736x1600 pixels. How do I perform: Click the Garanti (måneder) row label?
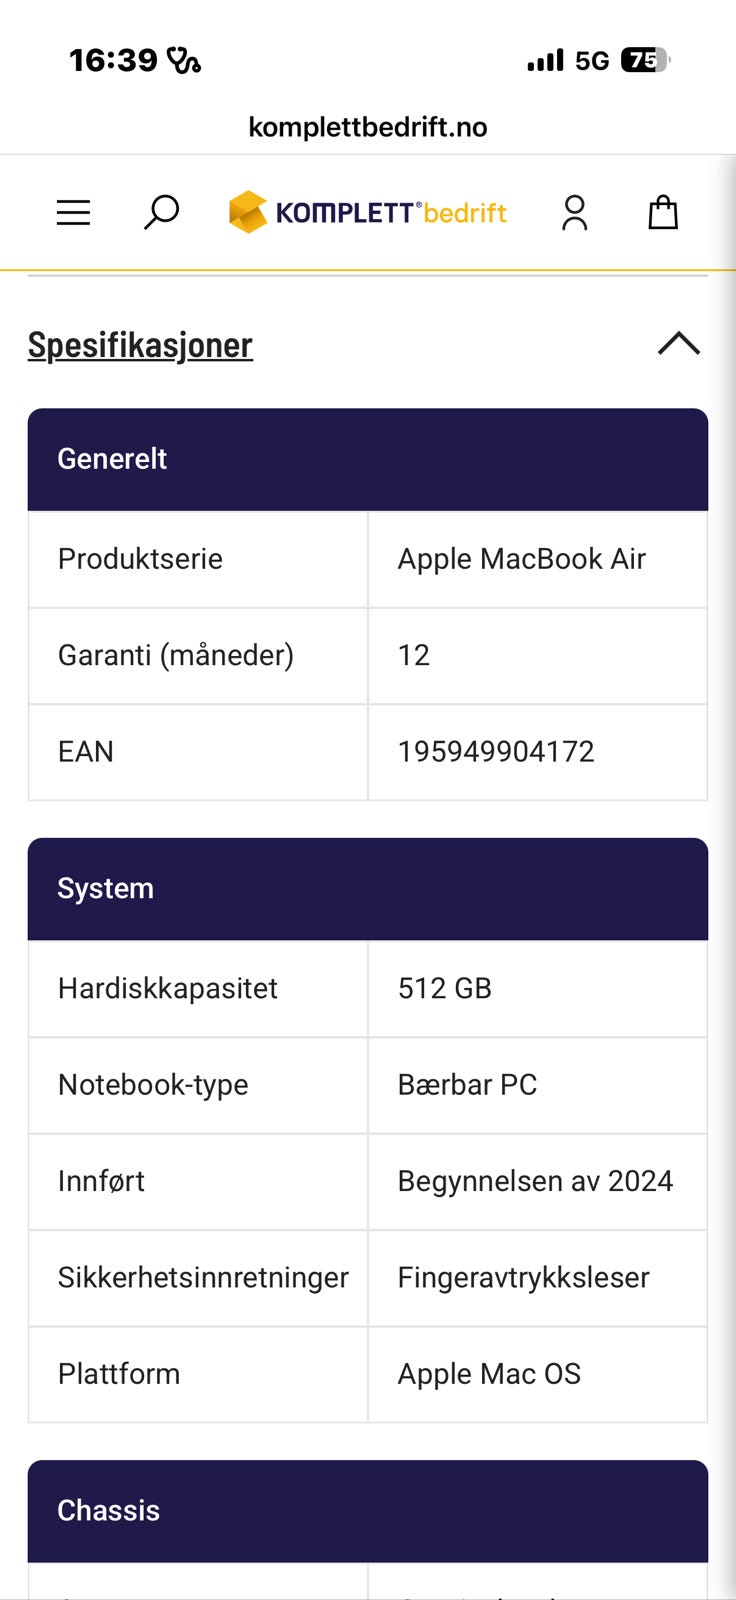(176, 656)
